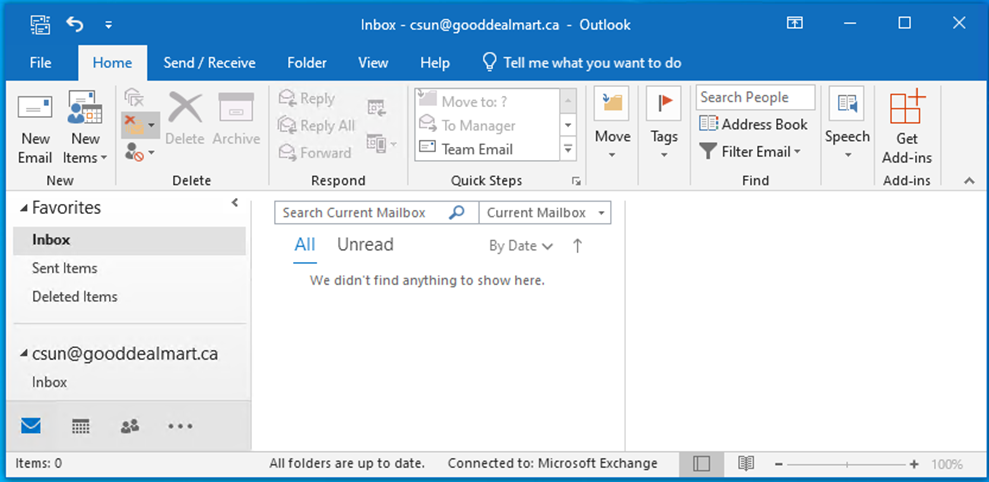This screenshot has width=989, height=482.
Task: Click the Search People field
Action: 755,97
